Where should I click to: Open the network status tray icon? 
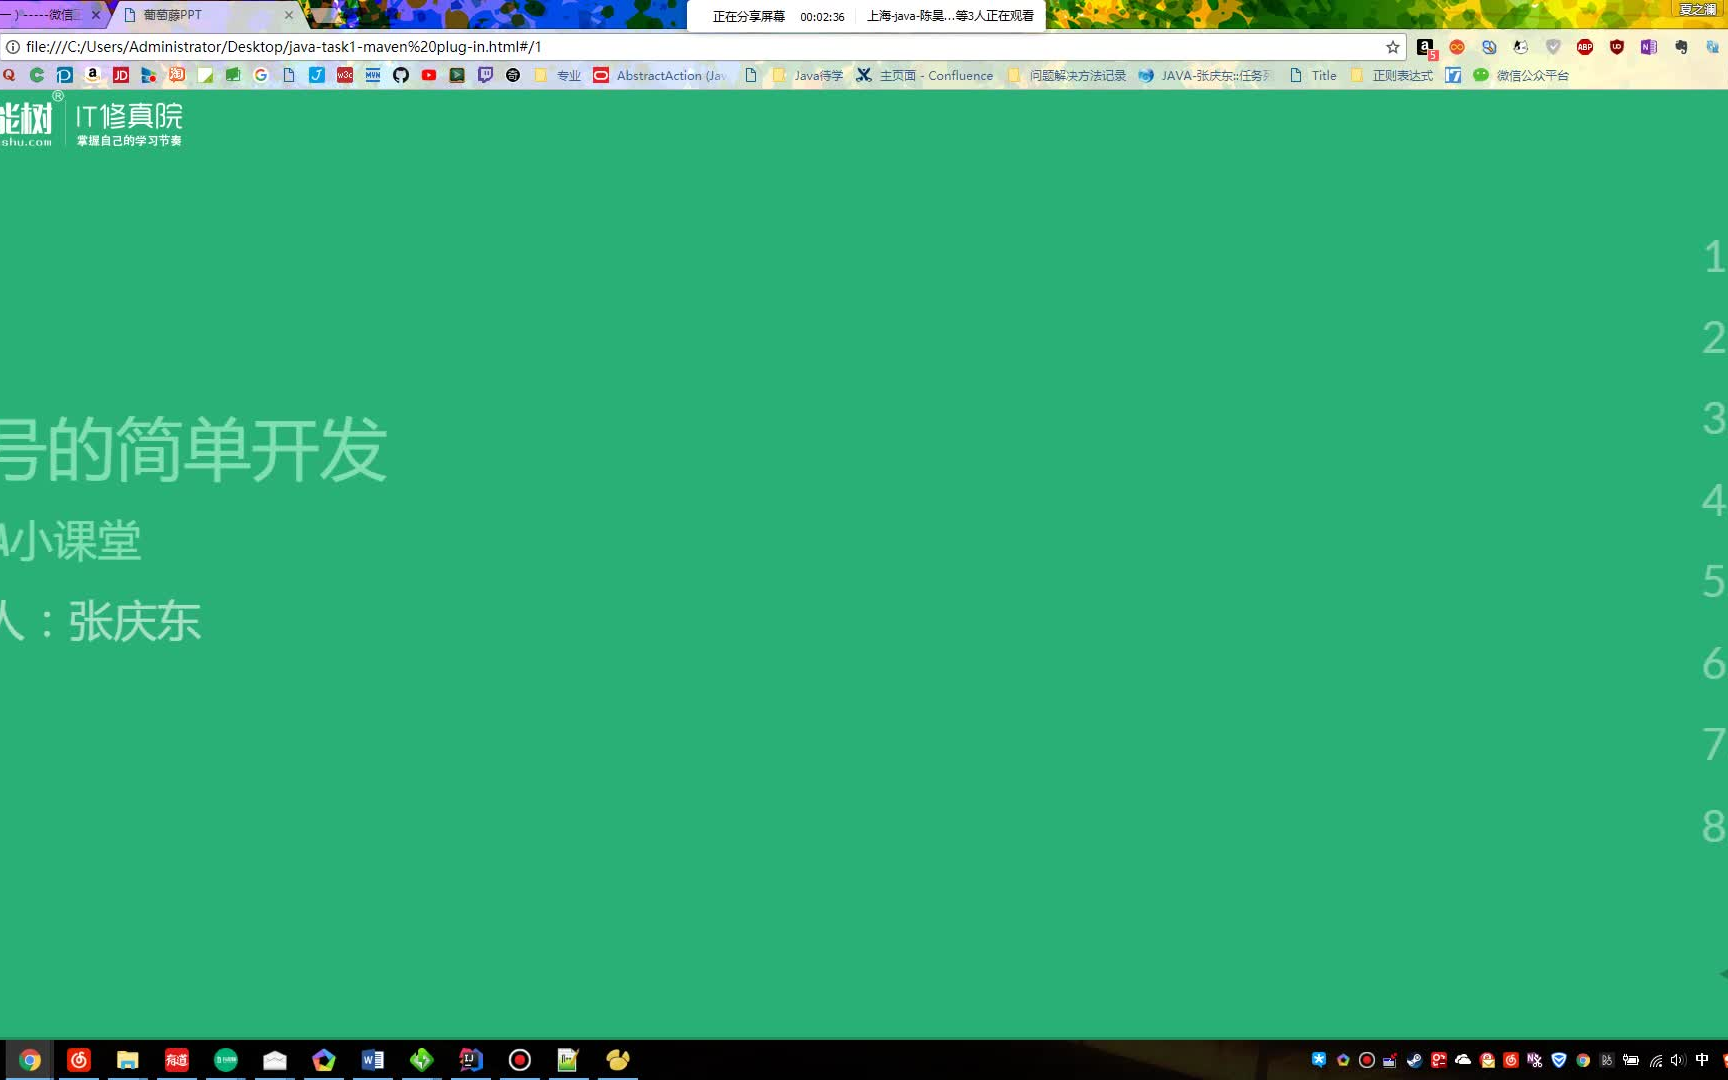(x=1655, y=1060)
